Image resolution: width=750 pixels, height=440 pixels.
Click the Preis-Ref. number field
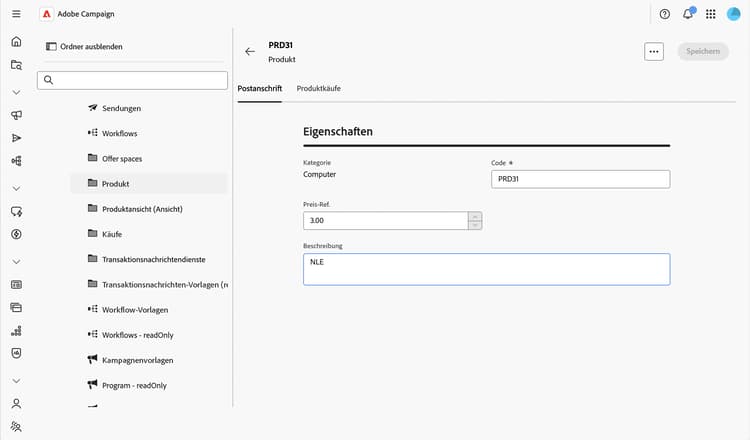[x=386, y=220]
